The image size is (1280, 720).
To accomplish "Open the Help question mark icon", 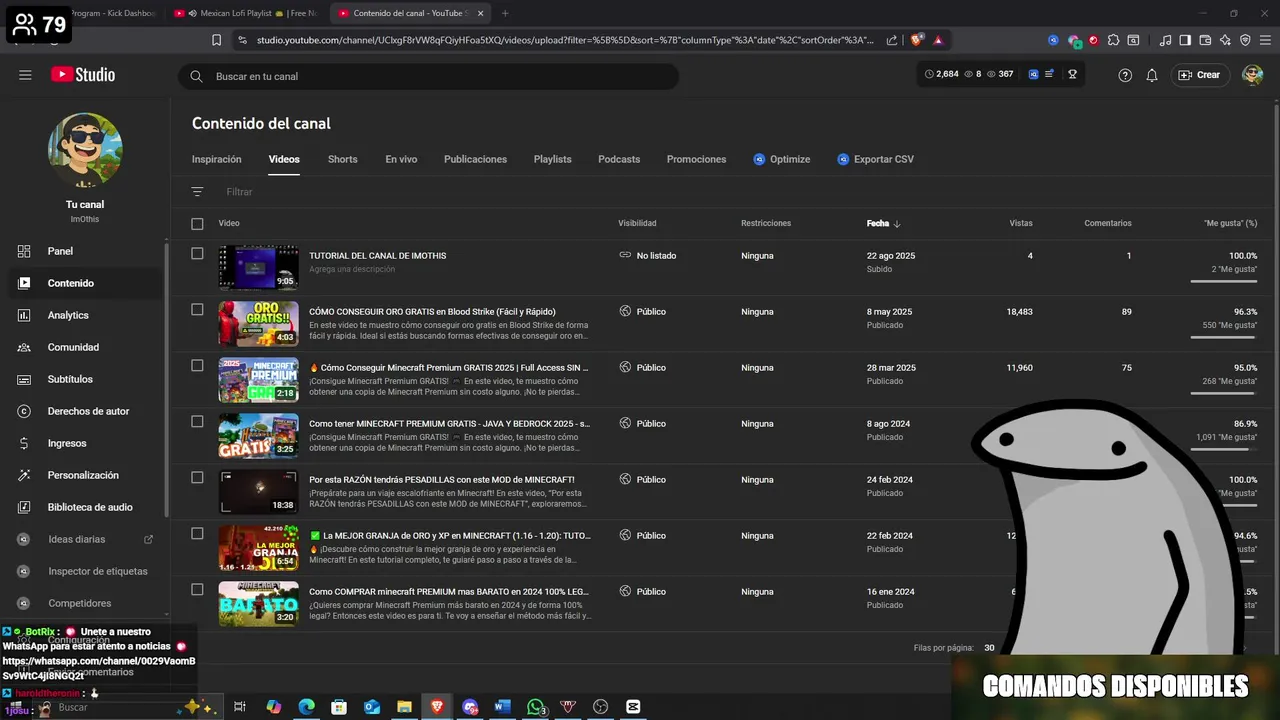I will 1125,75.
